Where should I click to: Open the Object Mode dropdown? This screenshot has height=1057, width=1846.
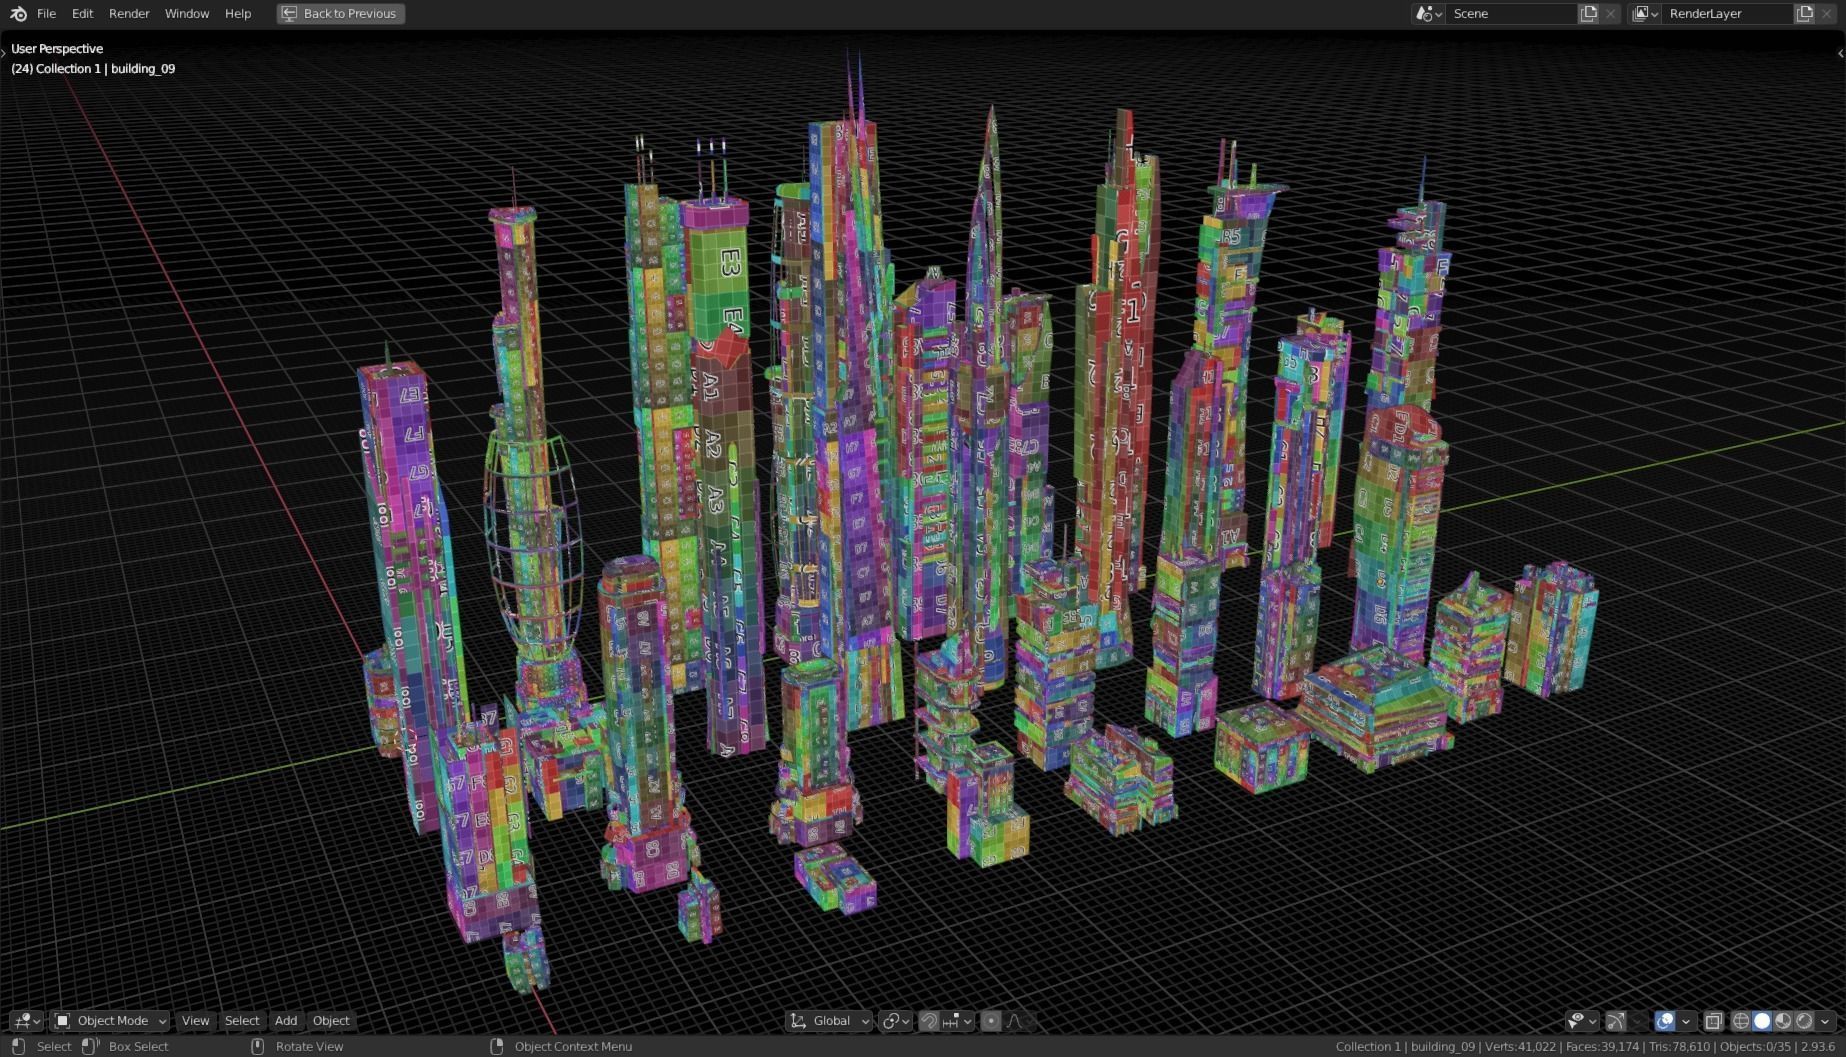(x=110, y=1021)
